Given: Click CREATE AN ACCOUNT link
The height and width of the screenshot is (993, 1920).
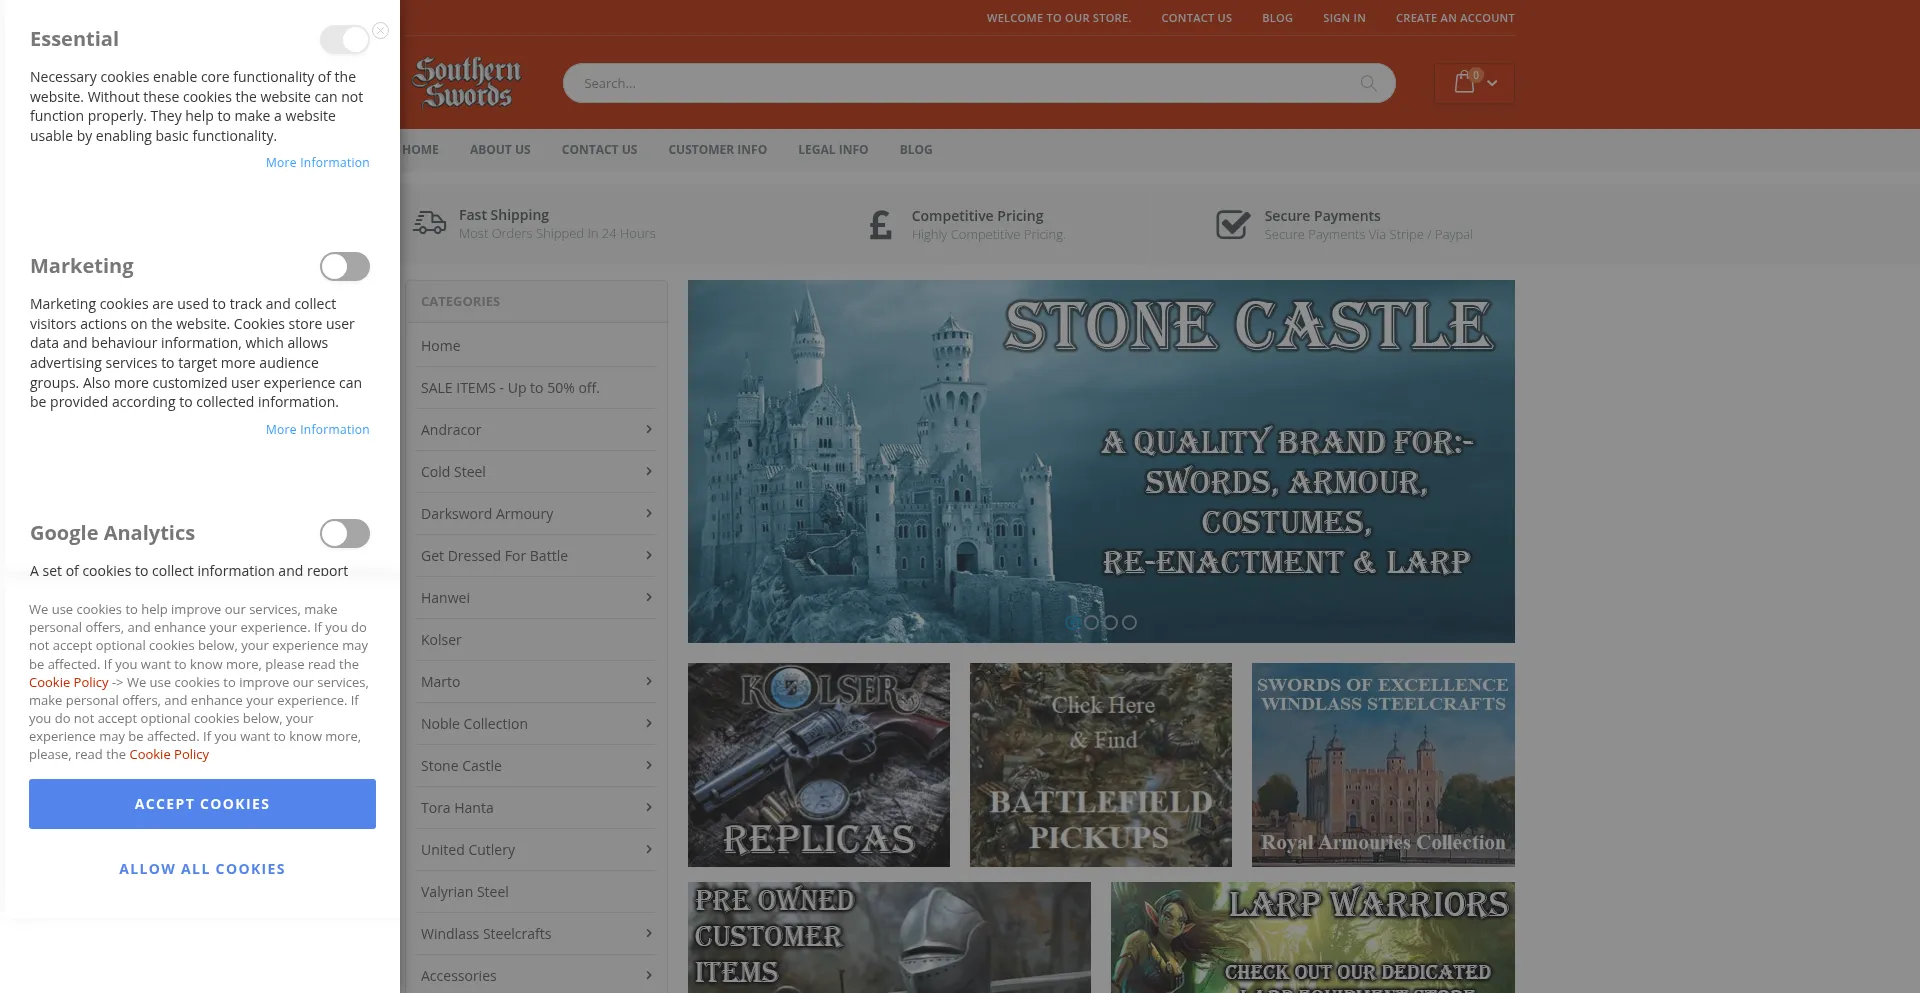Looking at the screenshot, I should [x=1455, y=18].
